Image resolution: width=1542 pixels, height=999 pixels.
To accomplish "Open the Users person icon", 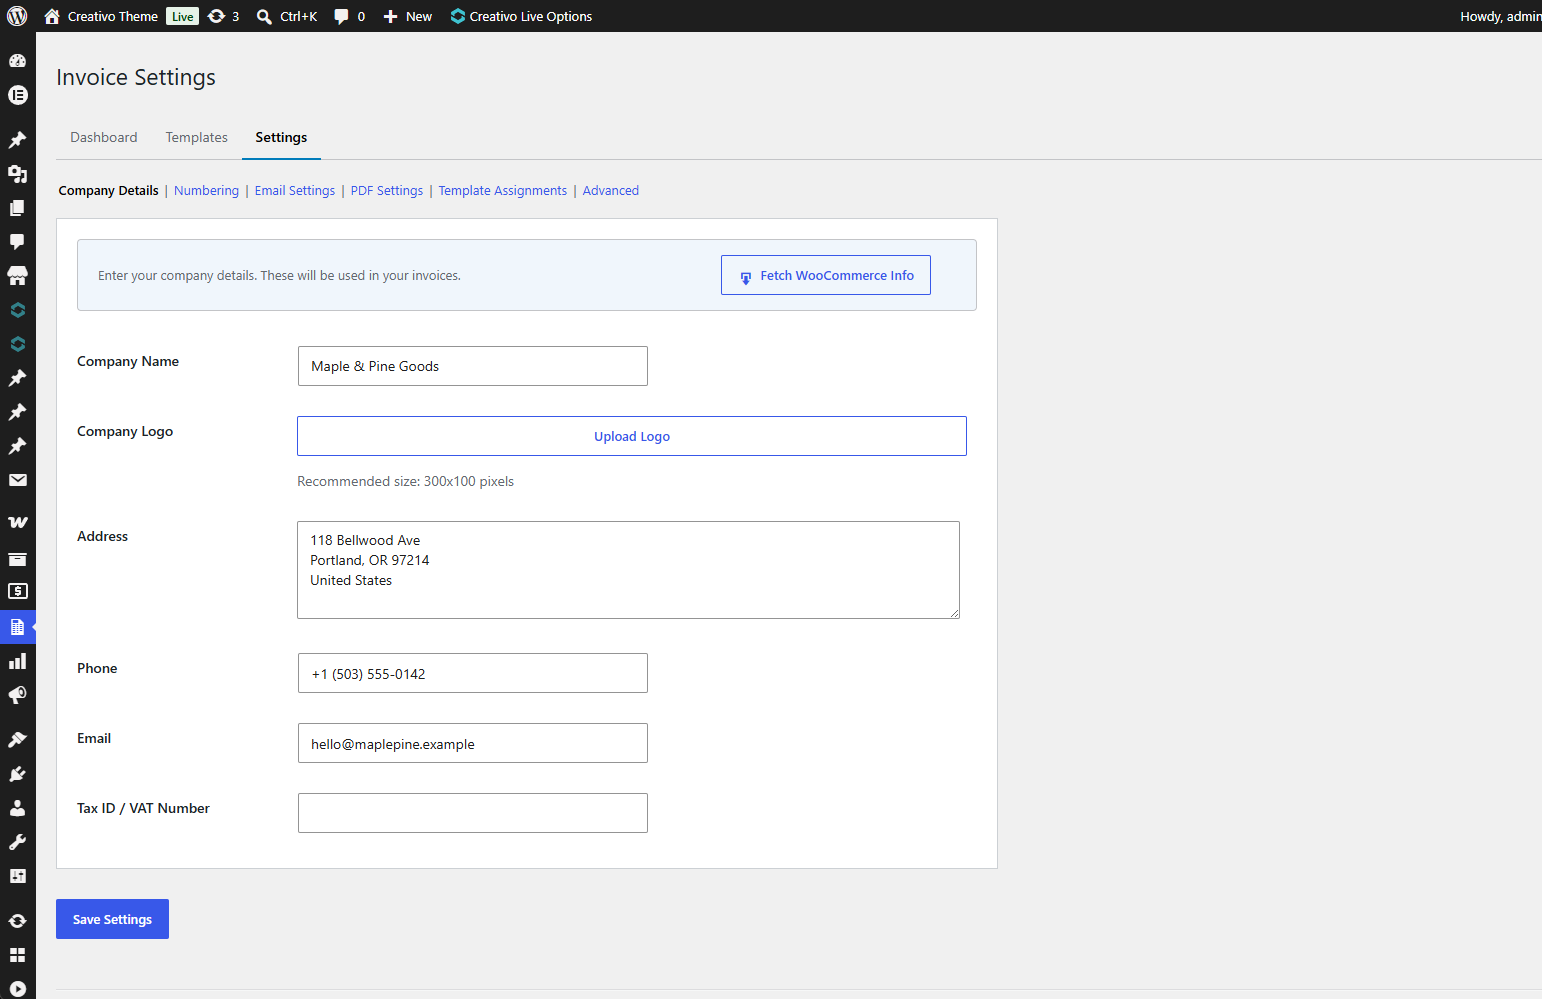I will pos(17,808).
